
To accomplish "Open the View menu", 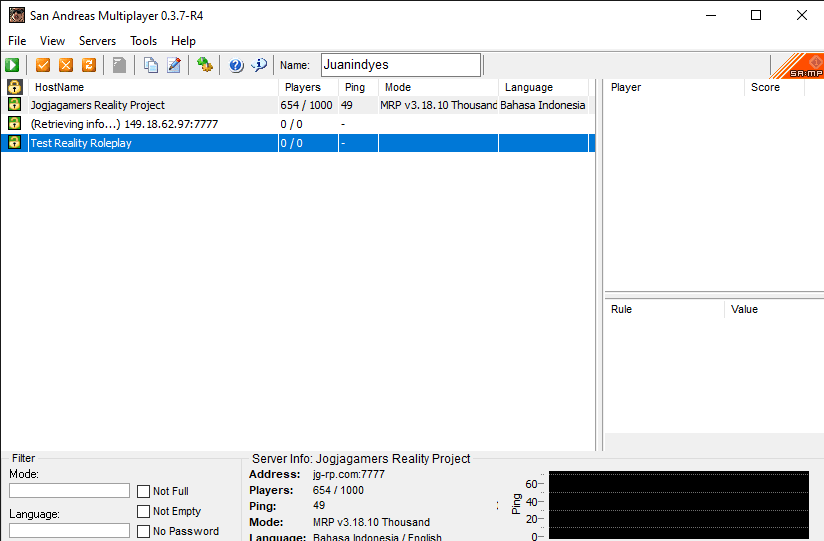I will pos(52,41).
